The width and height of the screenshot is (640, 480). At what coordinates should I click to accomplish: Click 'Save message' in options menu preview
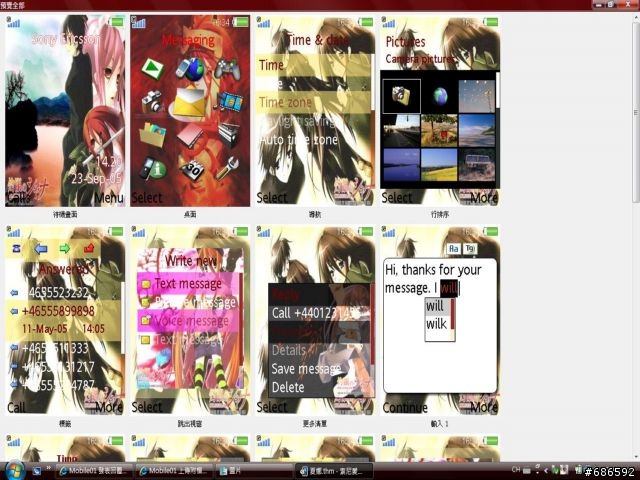click(306, 369)
